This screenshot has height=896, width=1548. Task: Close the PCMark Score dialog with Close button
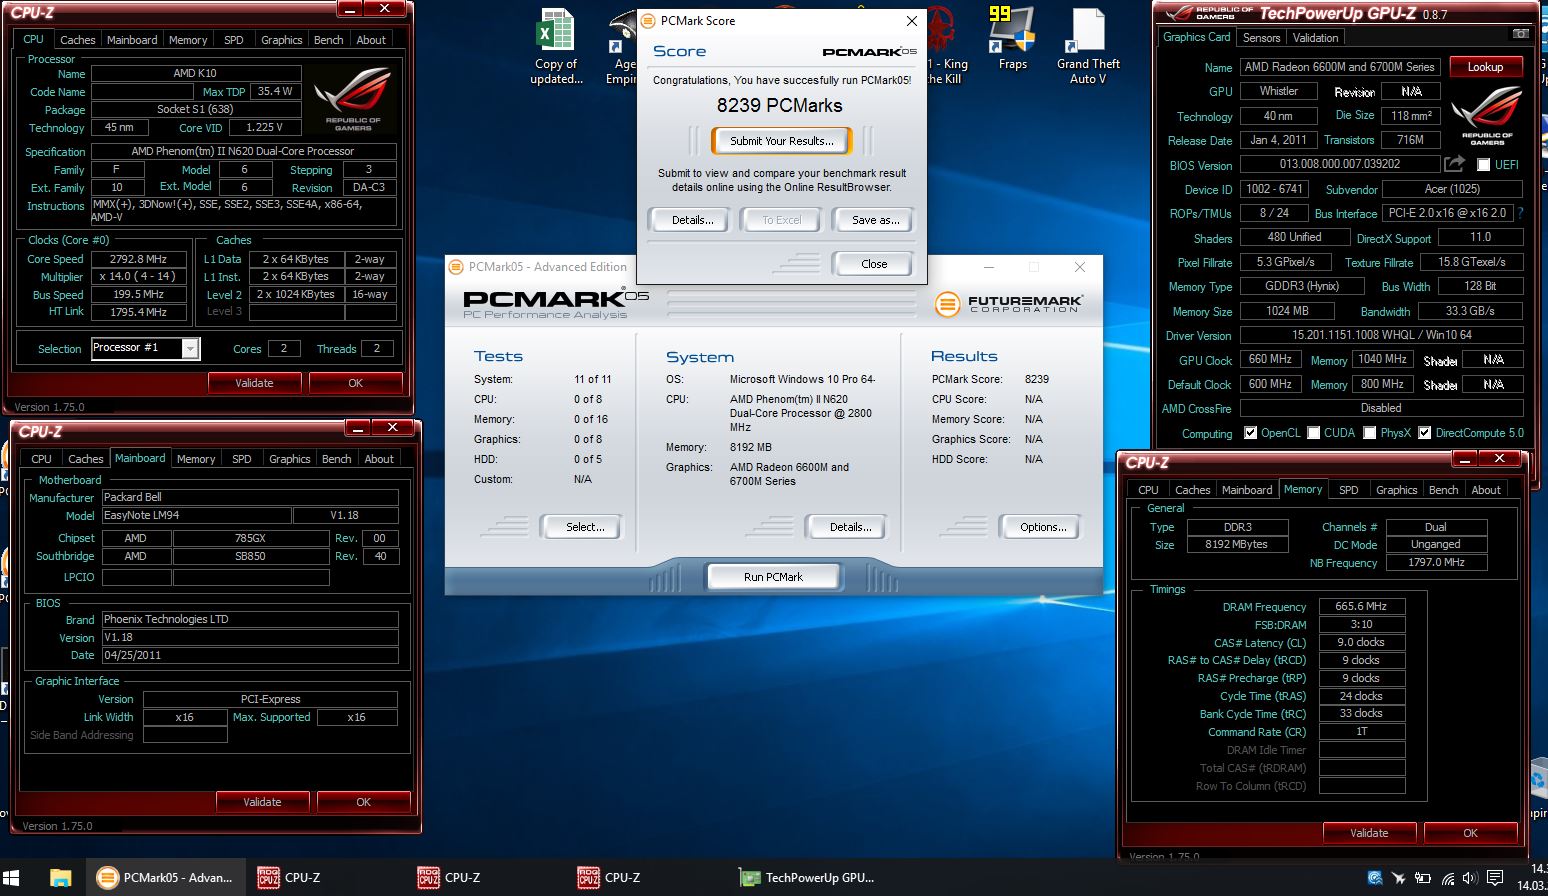coord(873,264)
